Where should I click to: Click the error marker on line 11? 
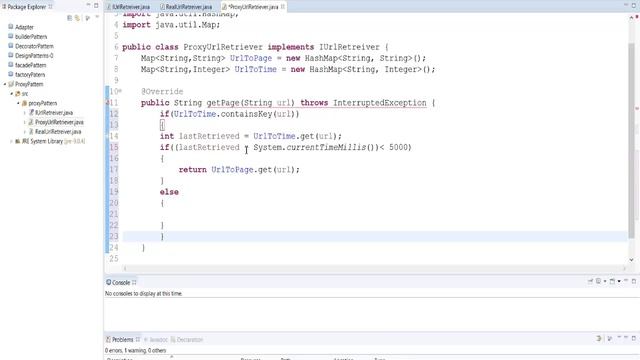pos(108,103)
